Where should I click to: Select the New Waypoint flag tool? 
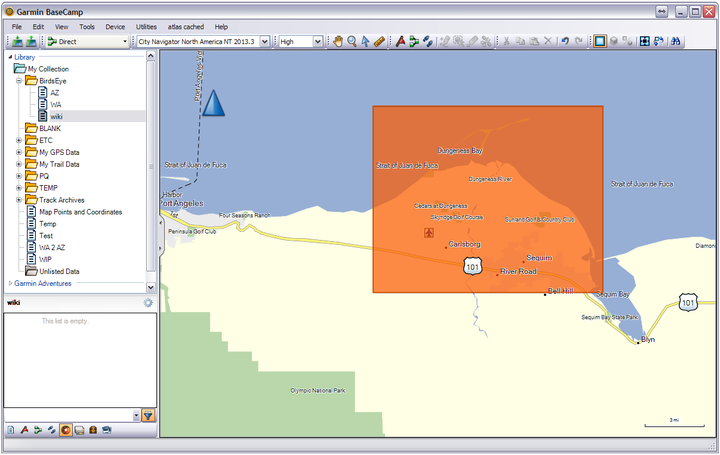[400, 41]
